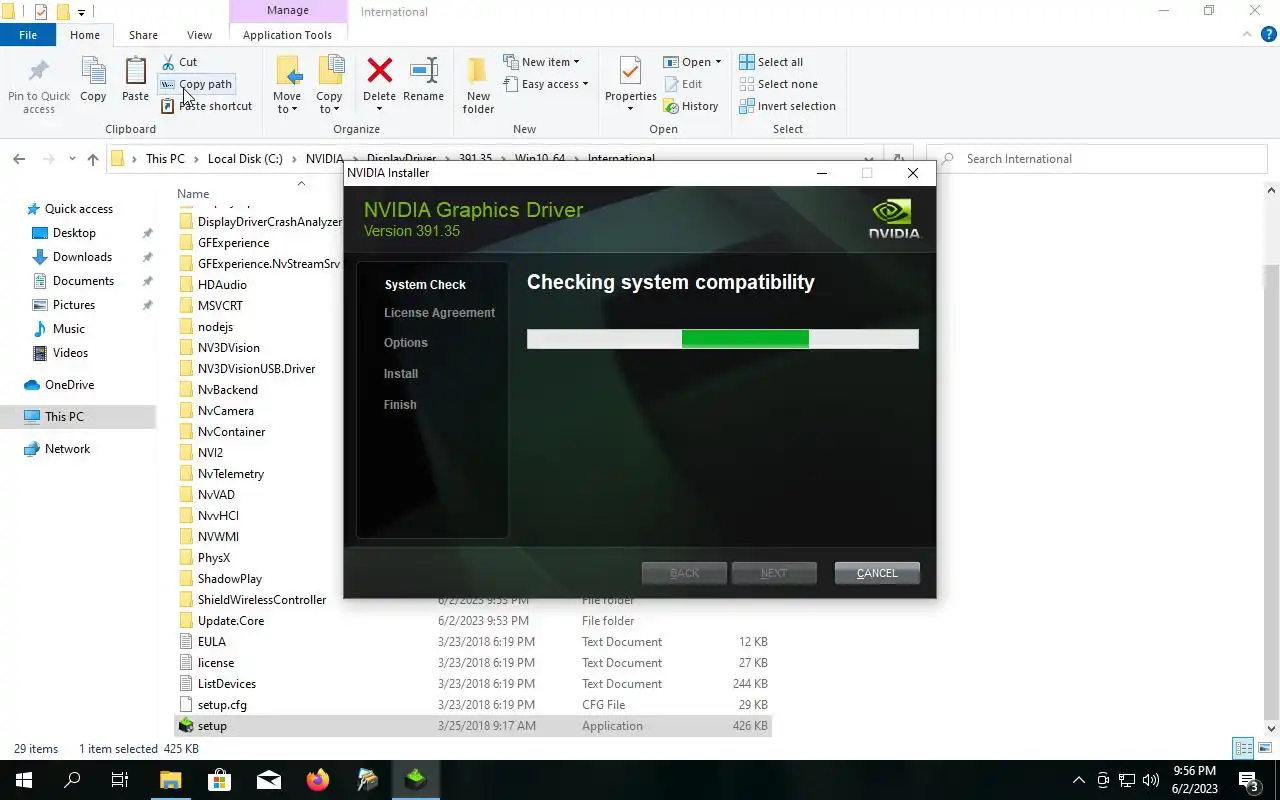Select Desktop in navigation pane
Screen dimensions: 1280x800
(74, 233)
